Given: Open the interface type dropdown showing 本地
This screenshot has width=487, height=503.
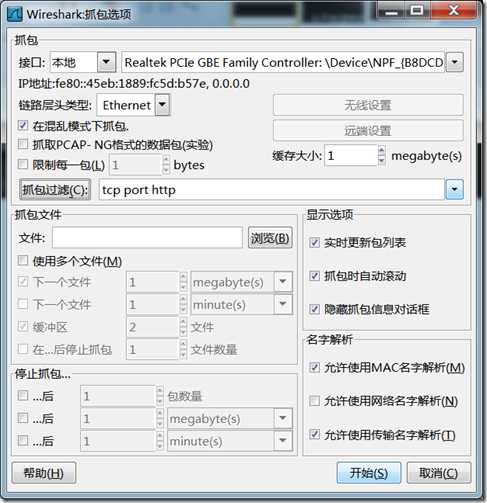Looking at the screenshot, I should pyautogui.click(x=106, y=62).
